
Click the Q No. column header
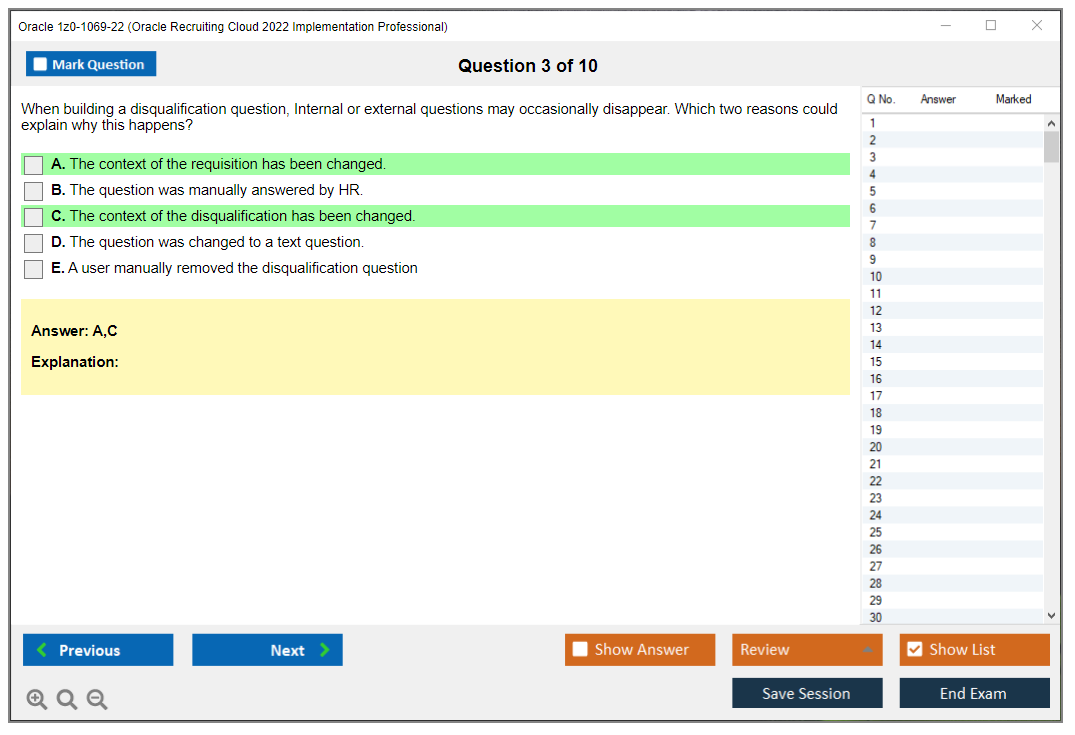coord(881,99)
